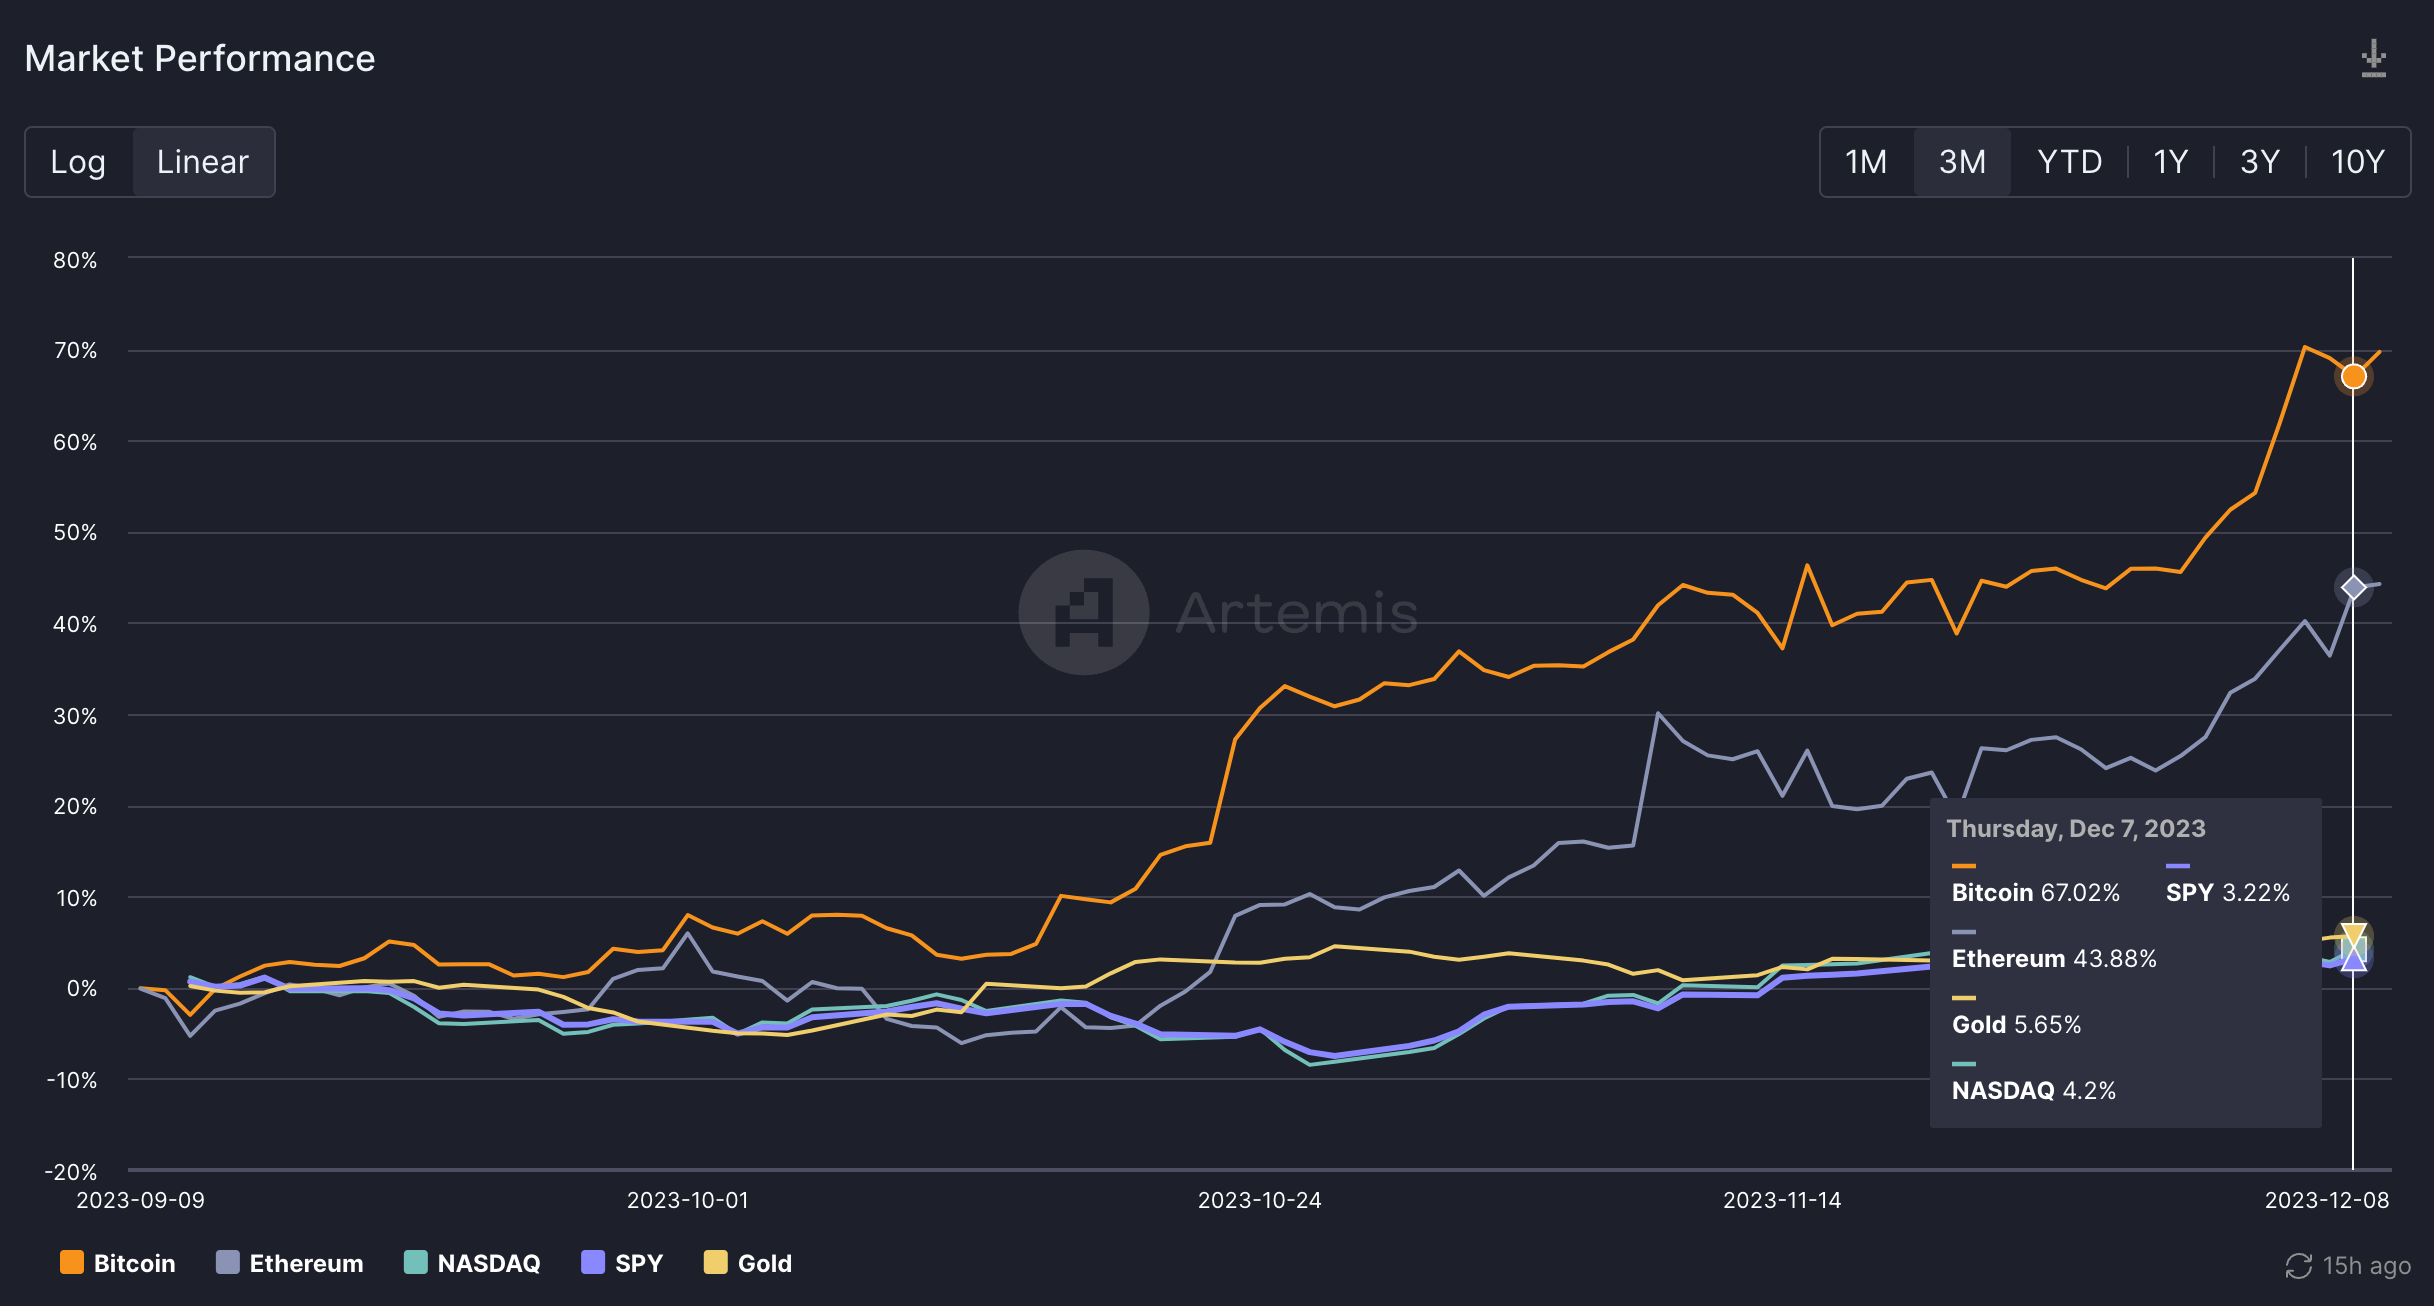Click the Gold 5.65% tooltip value
This screenshot has width=2434, height=1306.
2016,1024
